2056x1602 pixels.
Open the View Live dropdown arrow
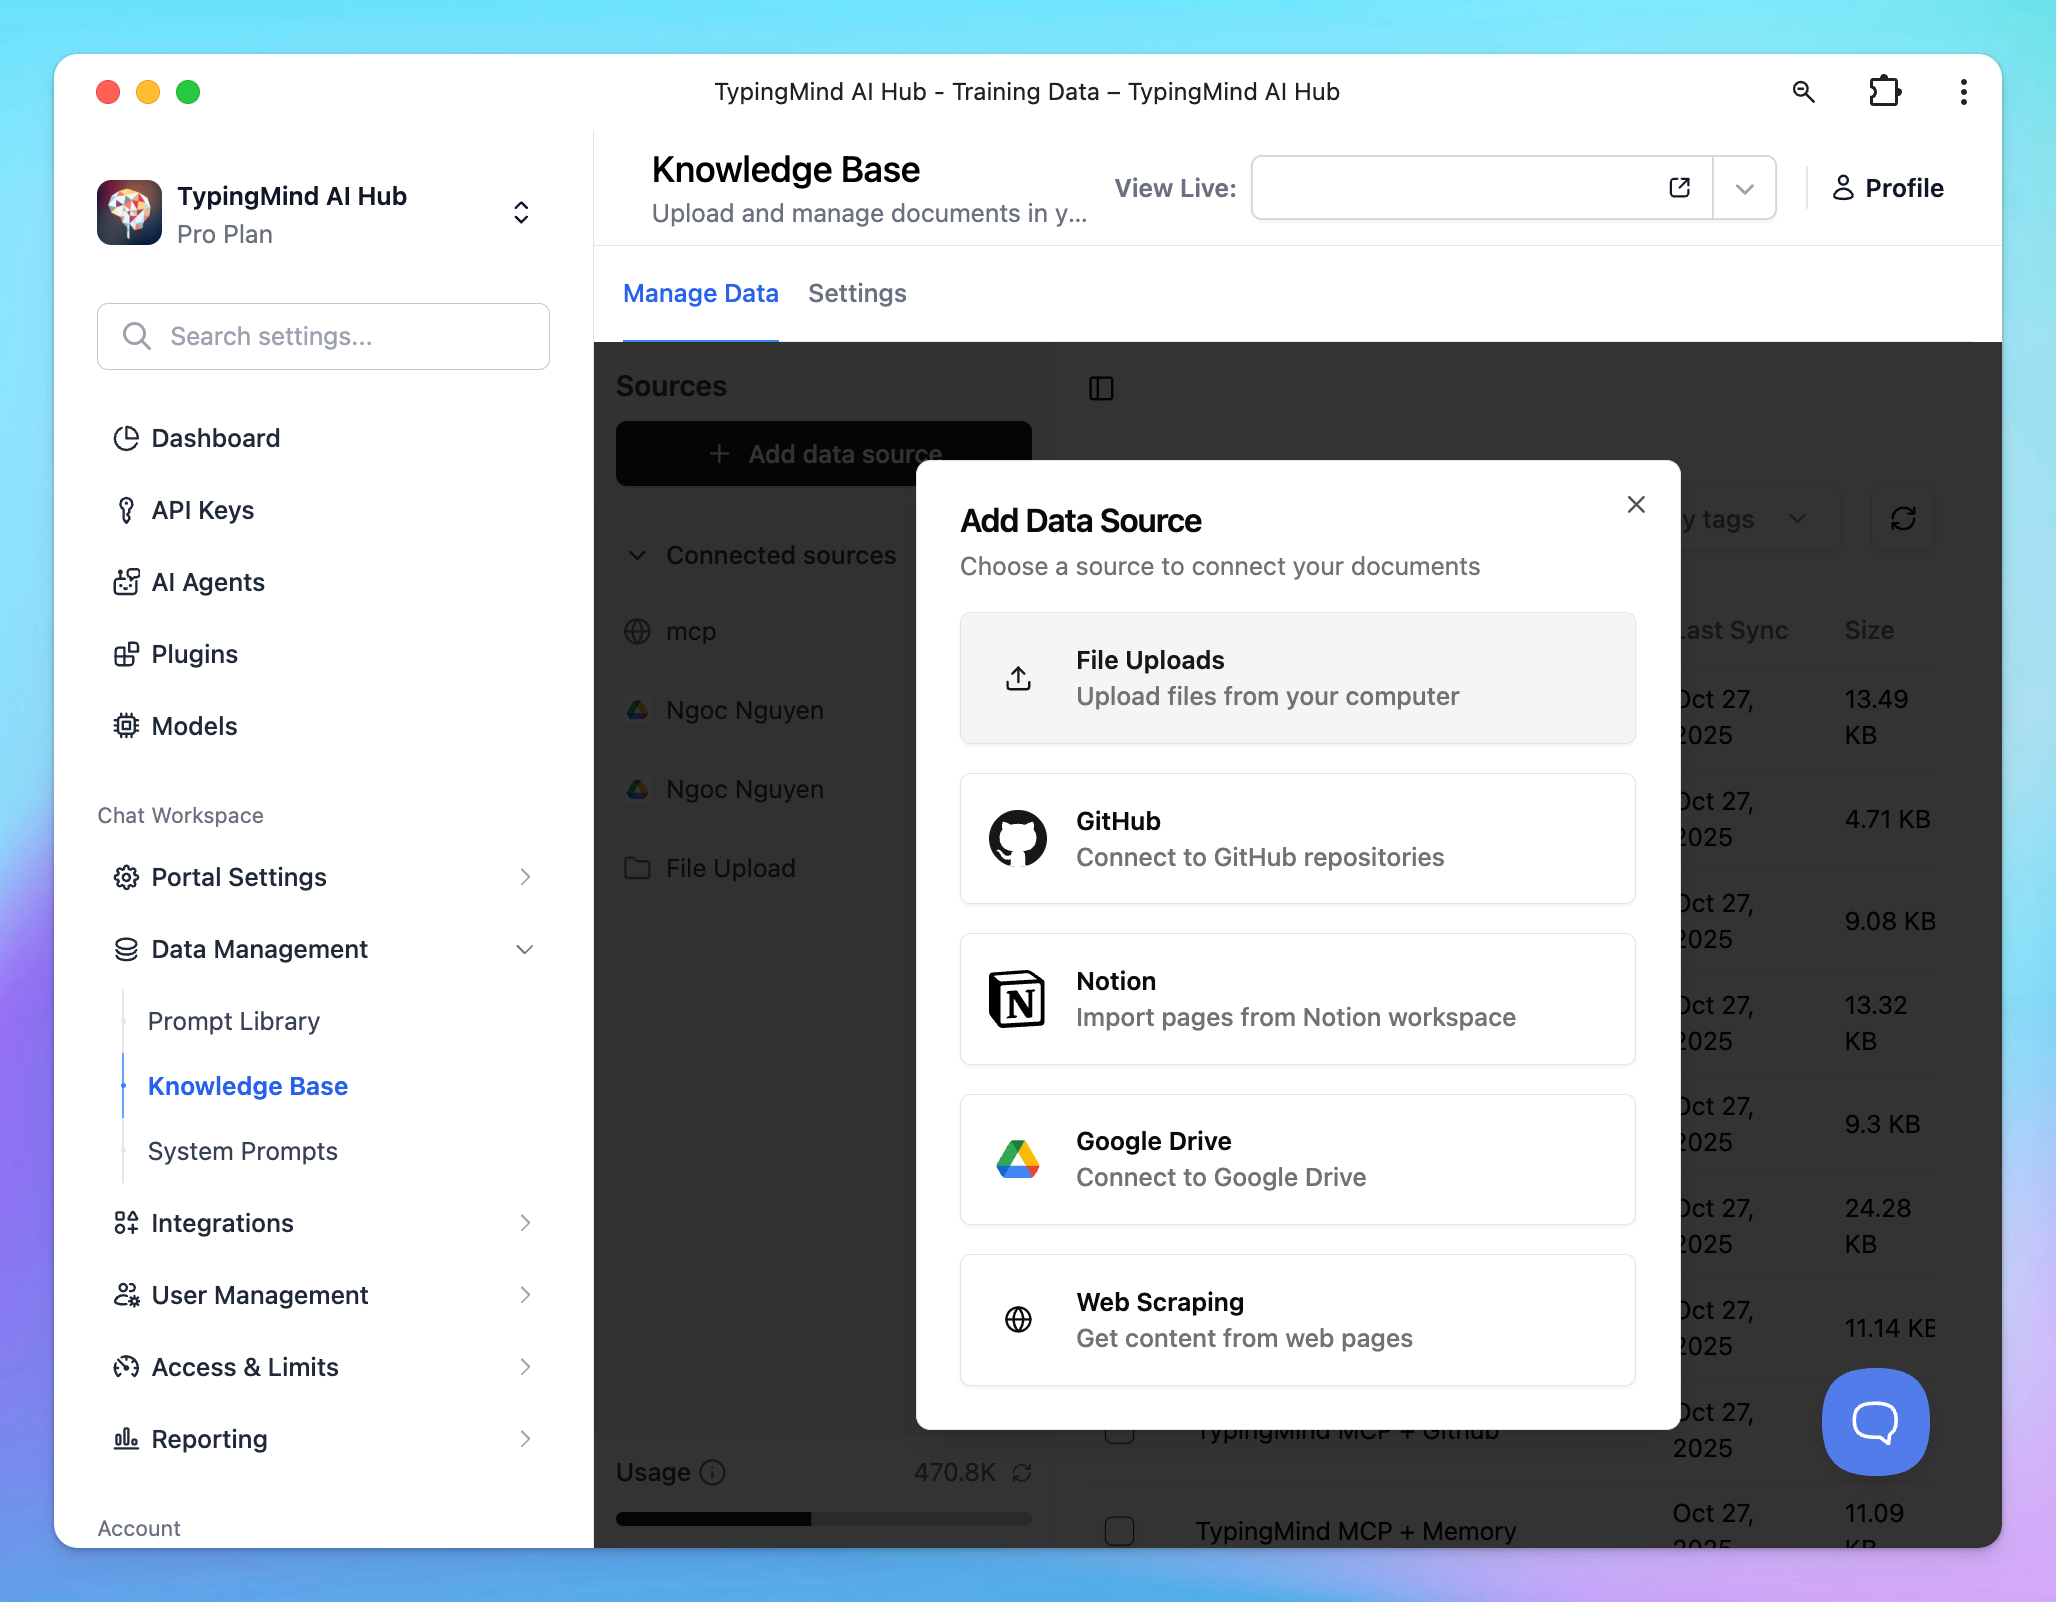(x=1744, y=188)
